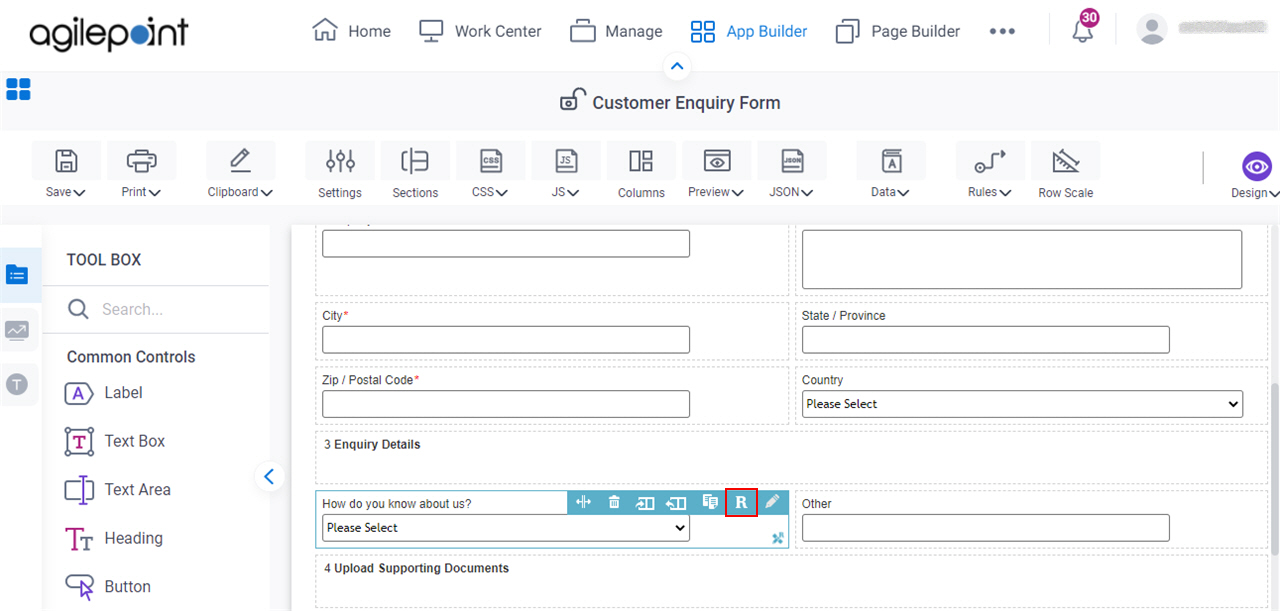Select the chart sidebar tab icon
Screen dimensions: 1280x611
coord(17,330)
